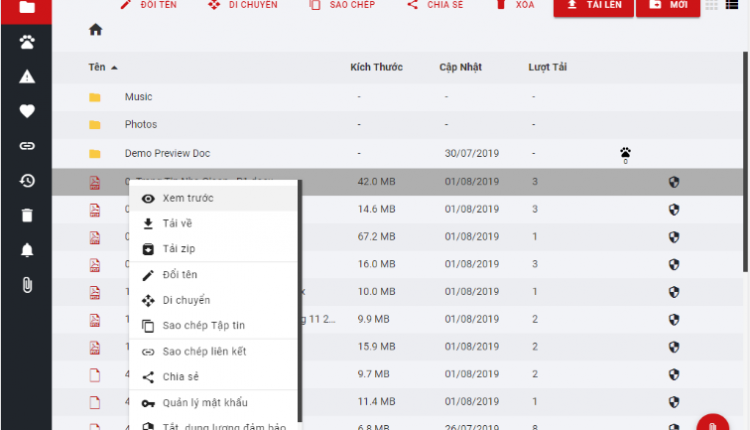Sort the list by Cập Nhật column
Viewport: 750px width, 430px height.
tap(460, 67)
